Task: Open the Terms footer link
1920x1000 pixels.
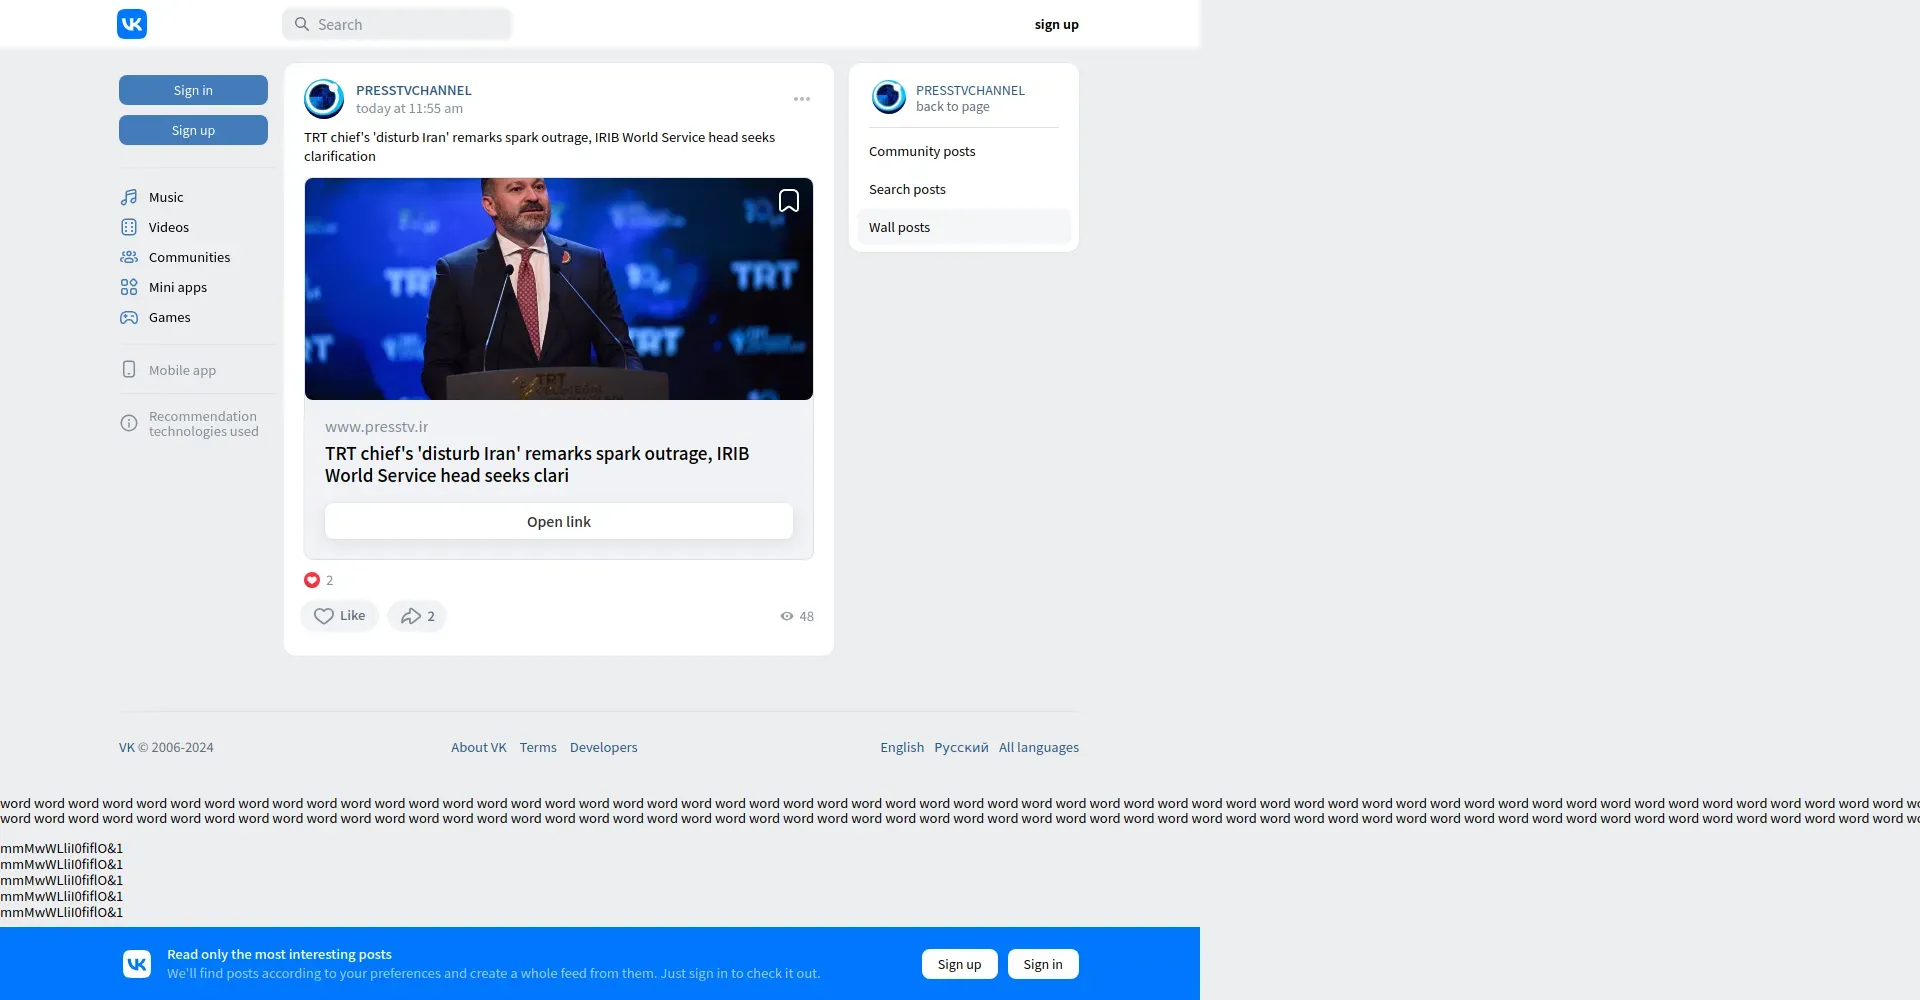Action: tap(538, 747)
